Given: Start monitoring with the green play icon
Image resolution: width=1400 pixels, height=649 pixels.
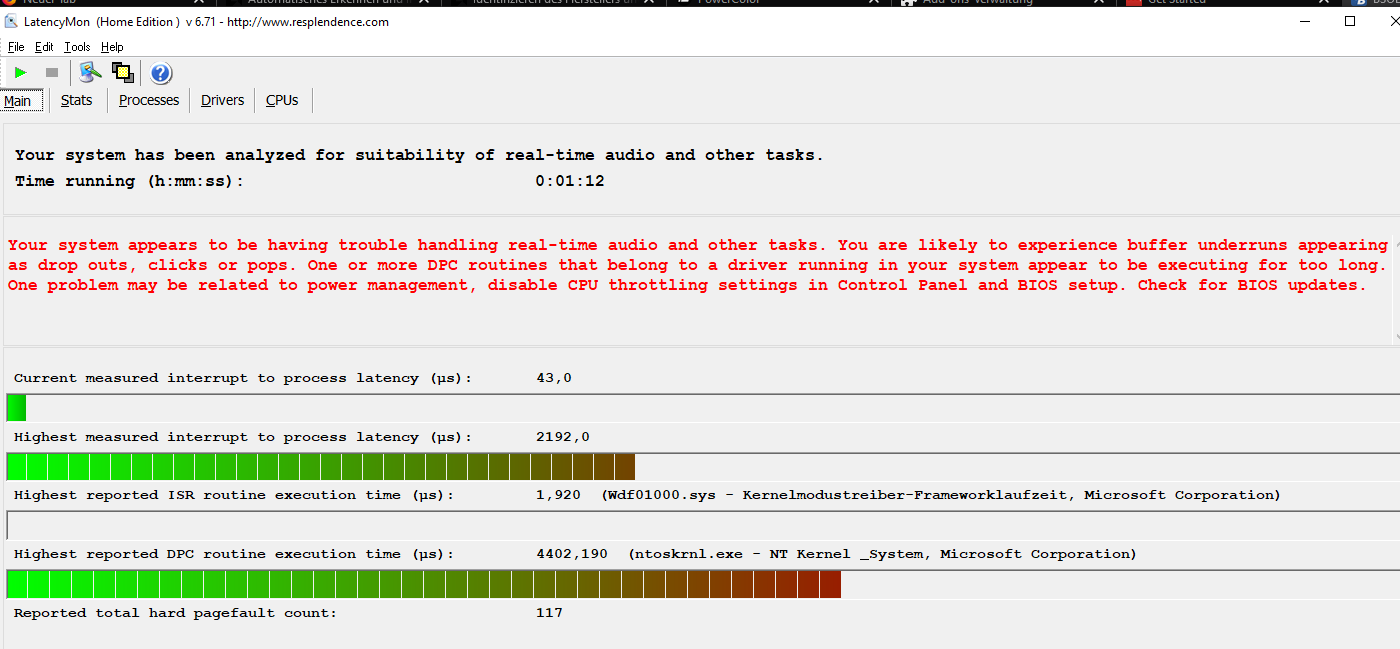Looking at the screenshot, I should [20, 73].
